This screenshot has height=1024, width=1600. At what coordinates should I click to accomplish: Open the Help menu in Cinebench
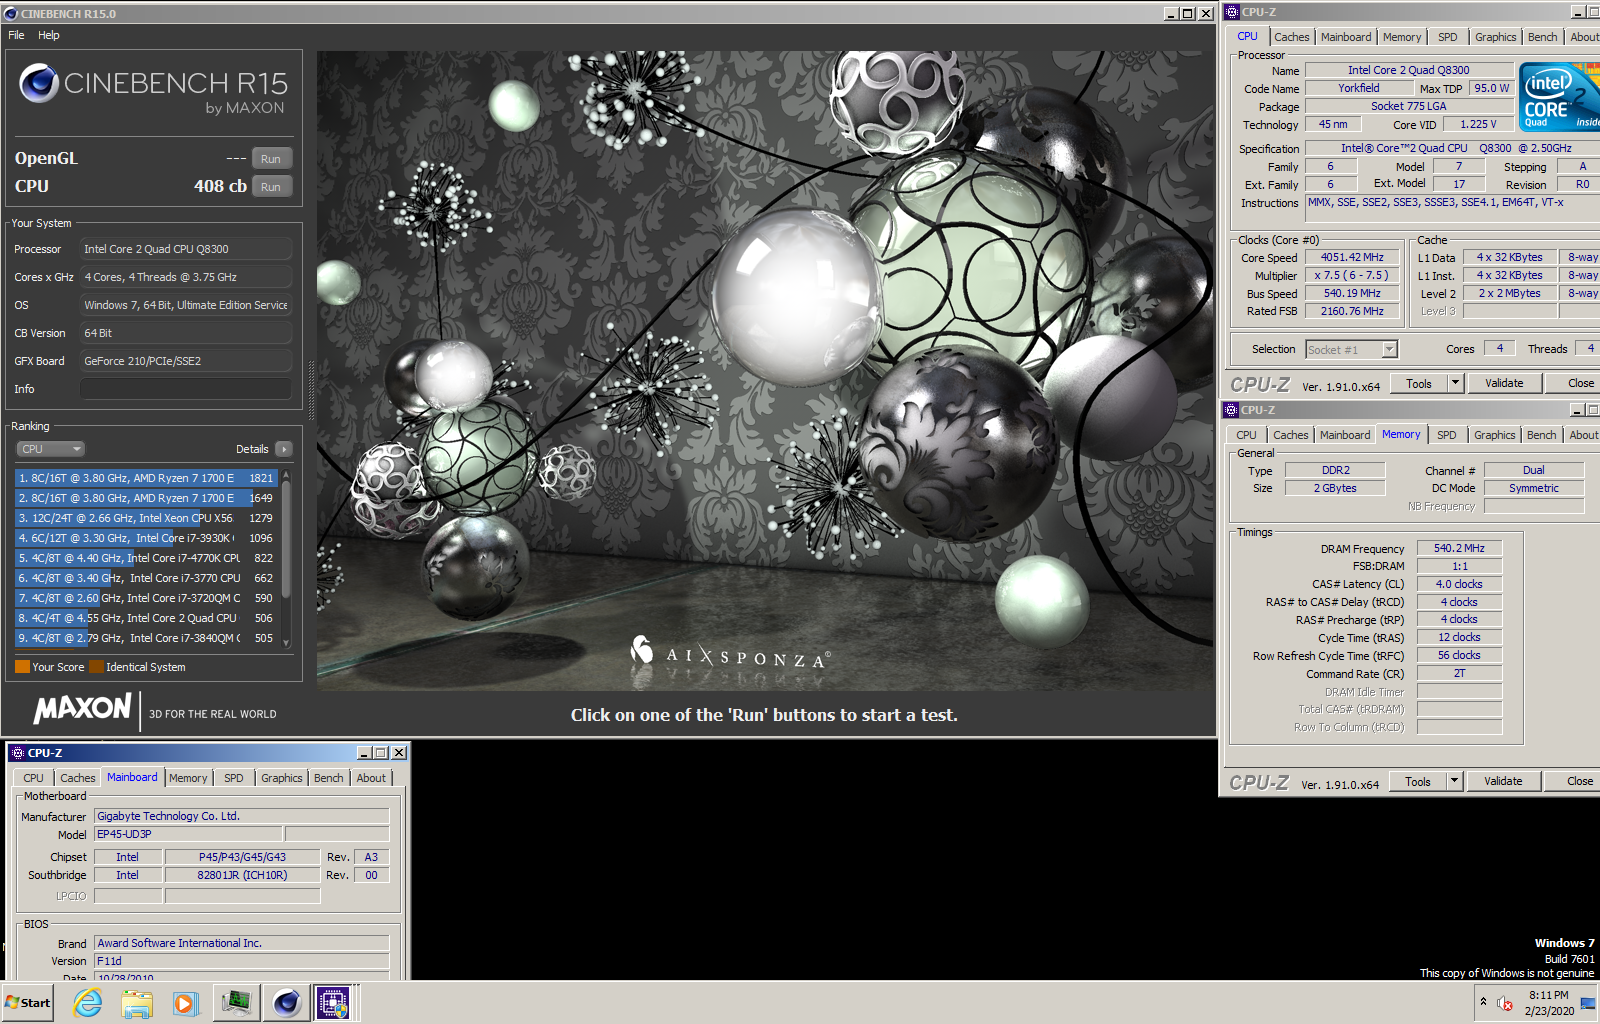[x=49, y=35]
